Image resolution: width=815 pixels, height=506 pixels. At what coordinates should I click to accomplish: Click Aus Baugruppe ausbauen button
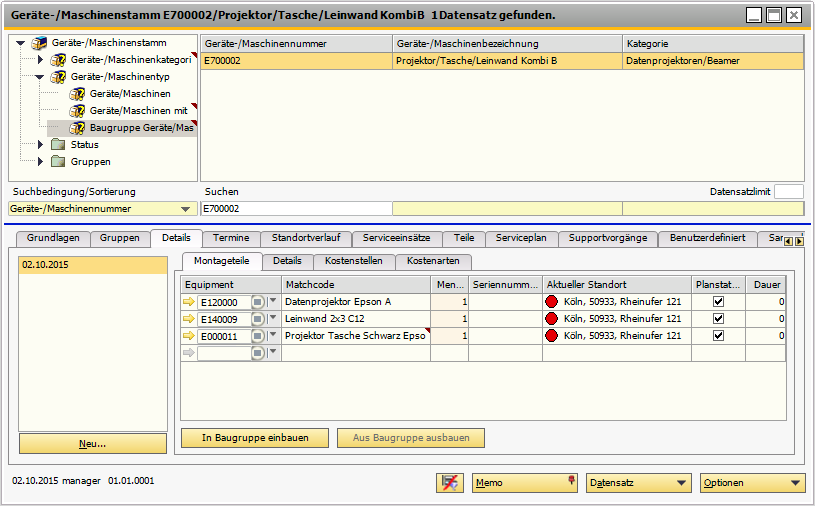pyautogui.click(x=411, y=438)
